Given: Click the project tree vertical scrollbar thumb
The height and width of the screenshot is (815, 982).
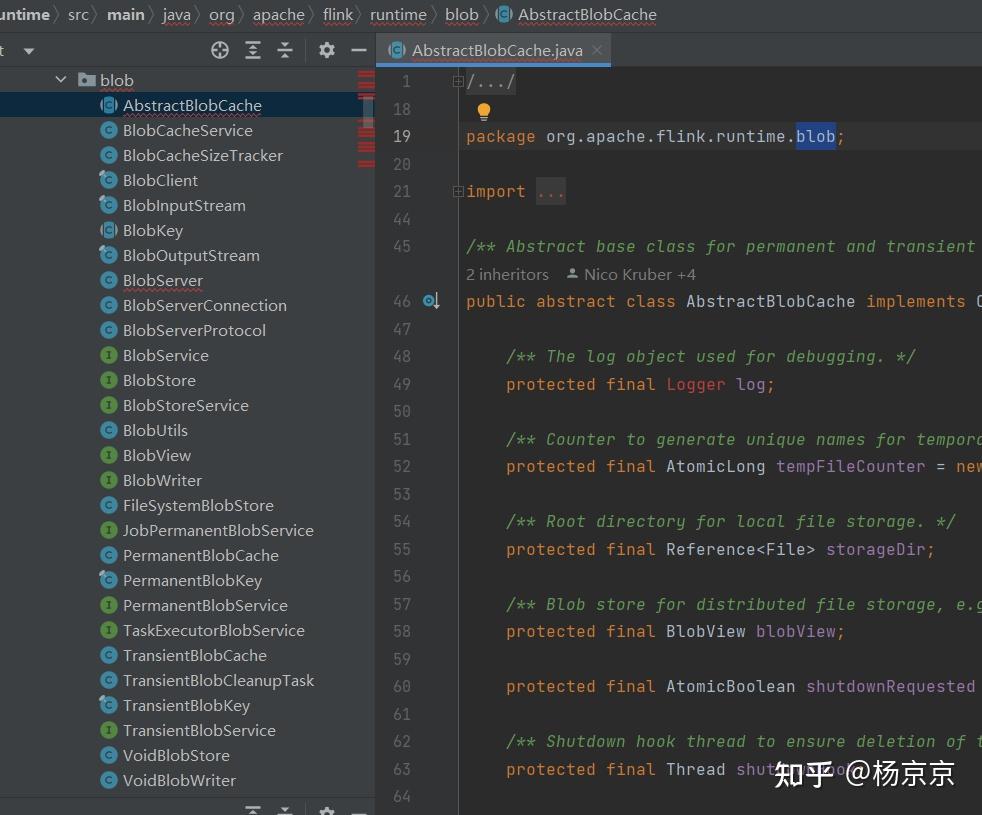Looking at the screenshot, I should [x=368, y=110].
